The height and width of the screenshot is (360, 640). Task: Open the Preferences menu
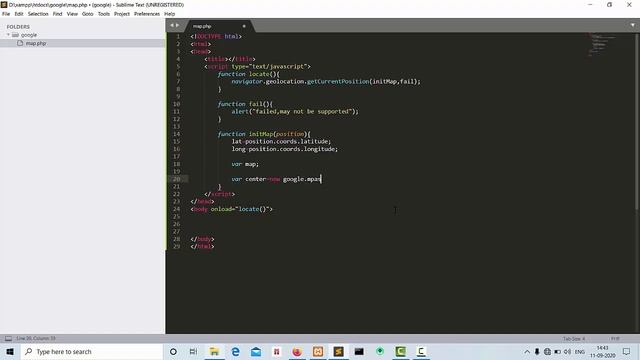[147, 14]
